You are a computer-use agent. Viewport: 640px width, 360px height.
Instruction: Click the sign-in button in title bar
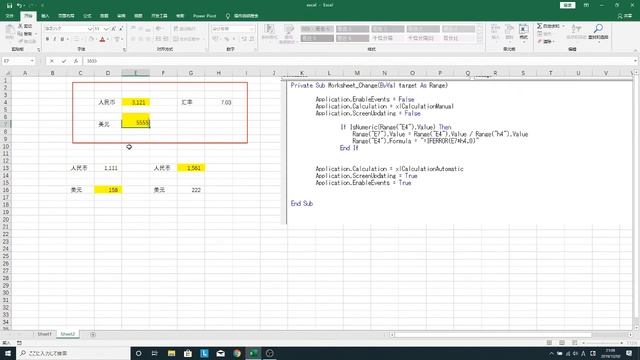(x=567, y=5)
